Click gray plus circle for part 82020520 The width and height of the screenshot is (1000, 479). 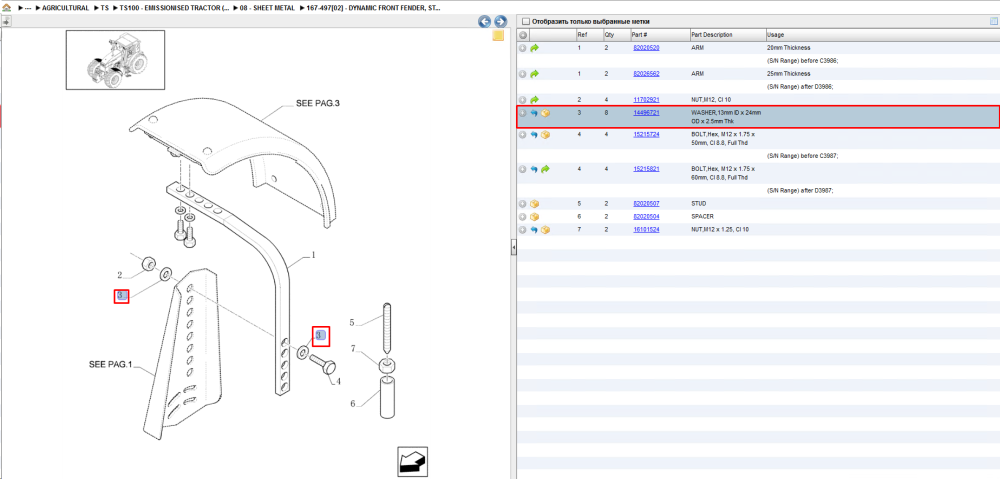(x=523, y=48)
